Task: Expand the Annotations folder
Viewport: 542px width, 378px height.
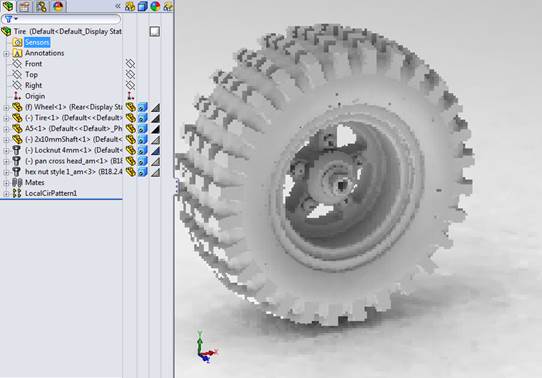Action: click(6, 54)
